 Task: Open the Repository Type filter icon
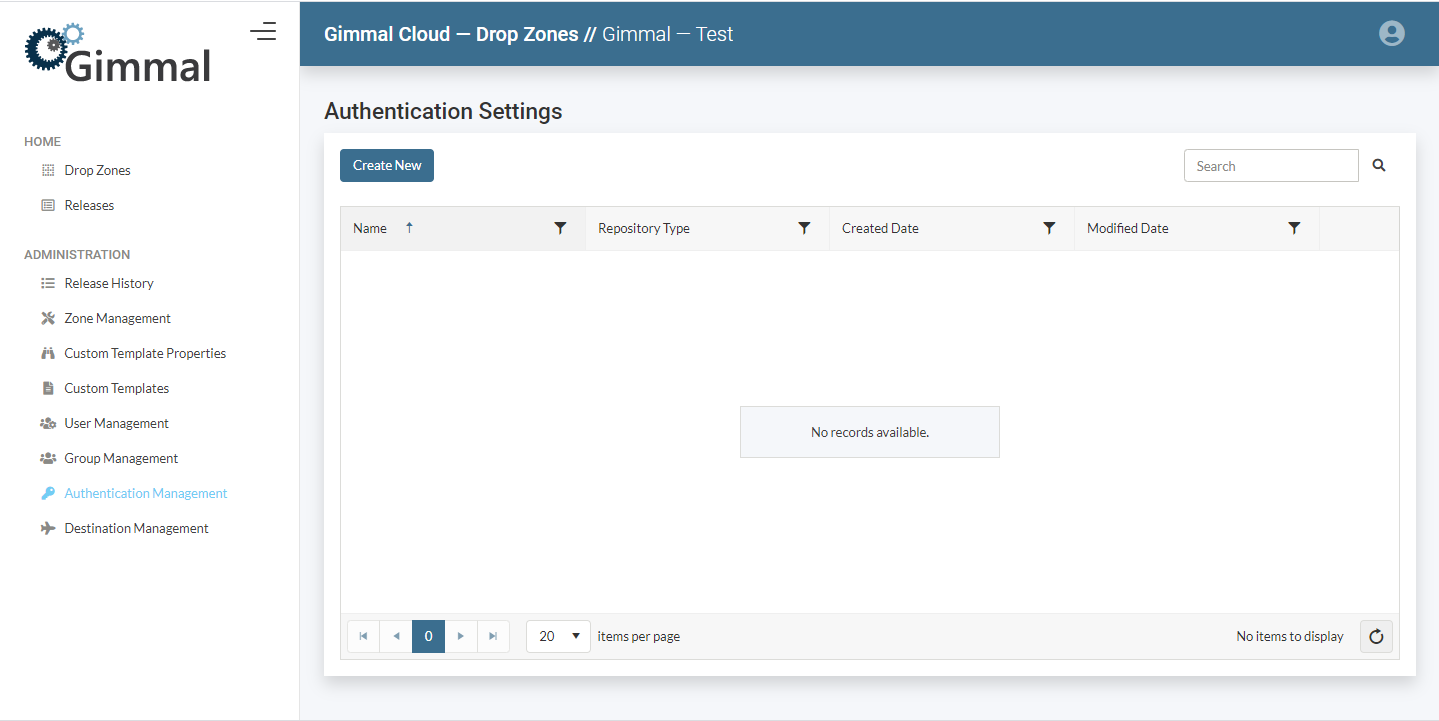(804, 228)
